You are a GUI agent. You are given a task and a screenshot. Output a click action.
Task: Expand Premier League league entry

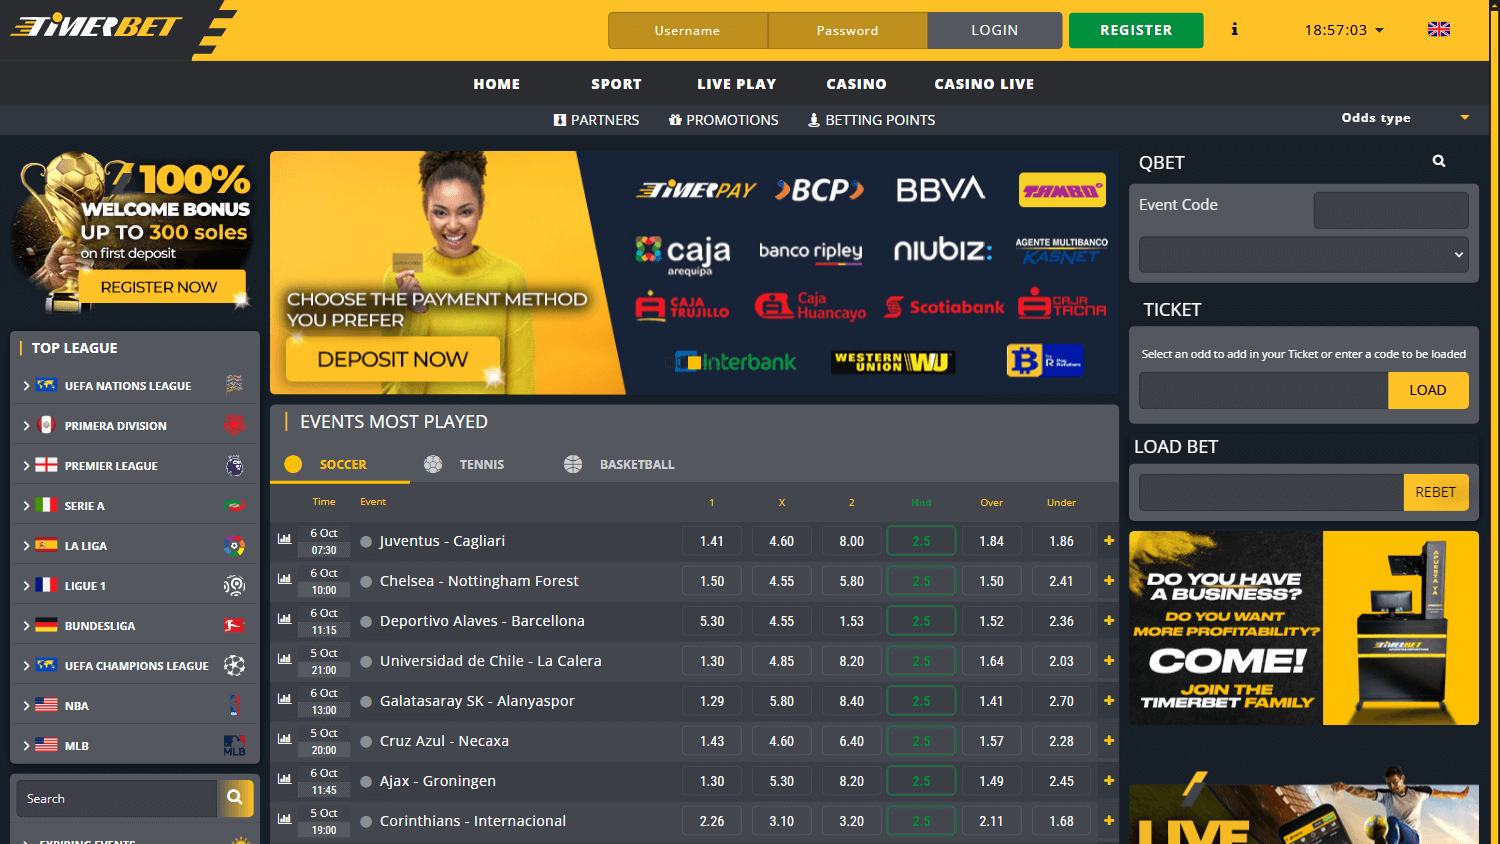(x=26, y=465)
